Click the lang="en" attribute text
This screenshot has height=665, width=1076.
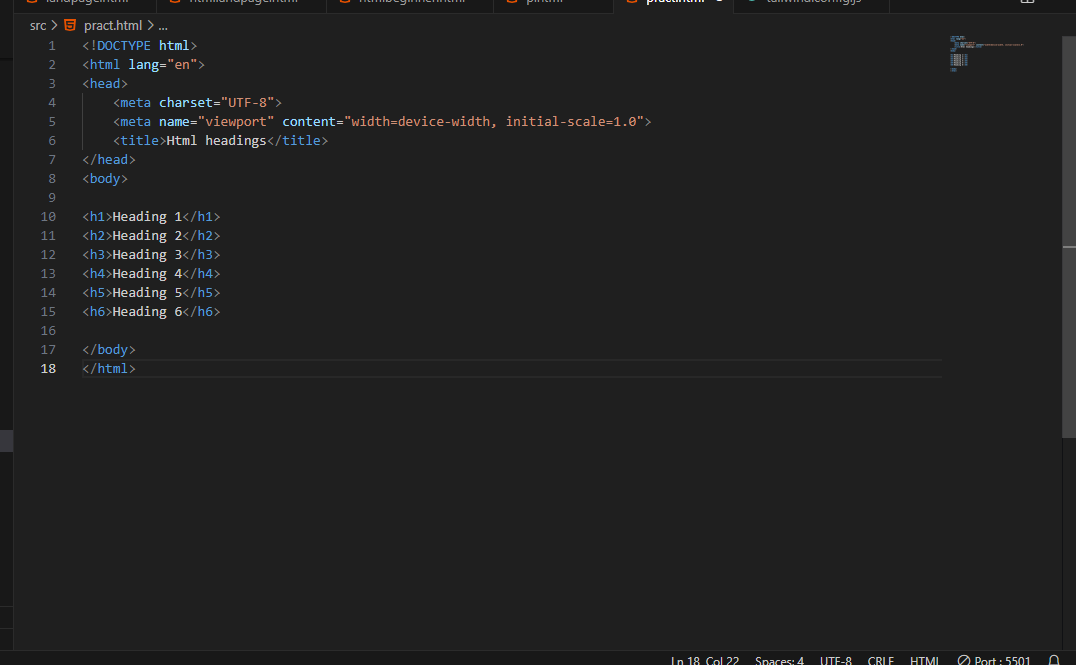point(163,65)
